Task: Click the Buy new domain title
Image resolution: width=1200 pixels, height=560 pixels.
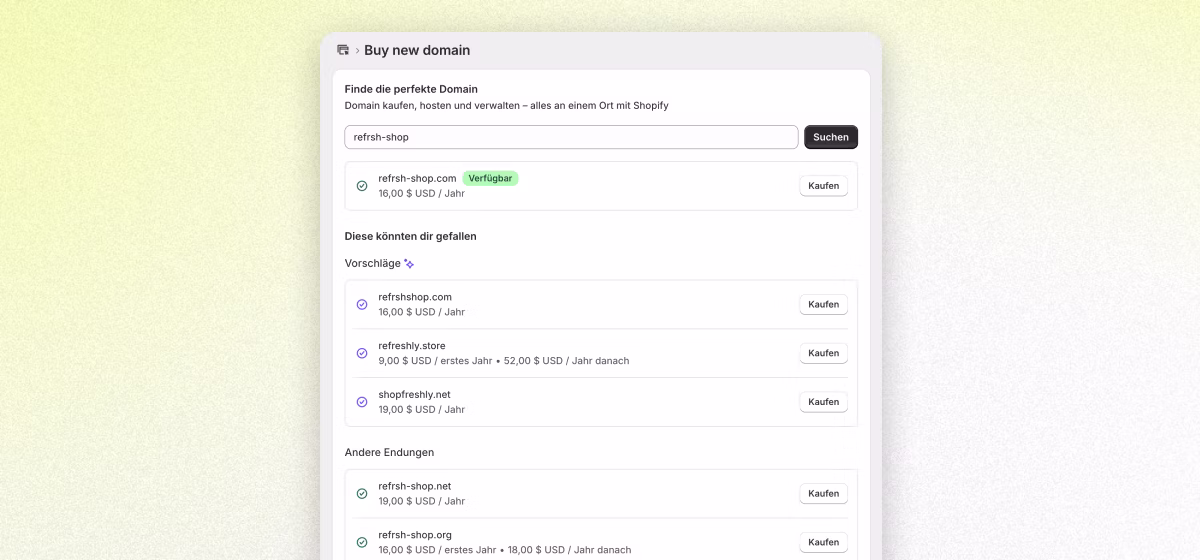Action: (417, 50)
